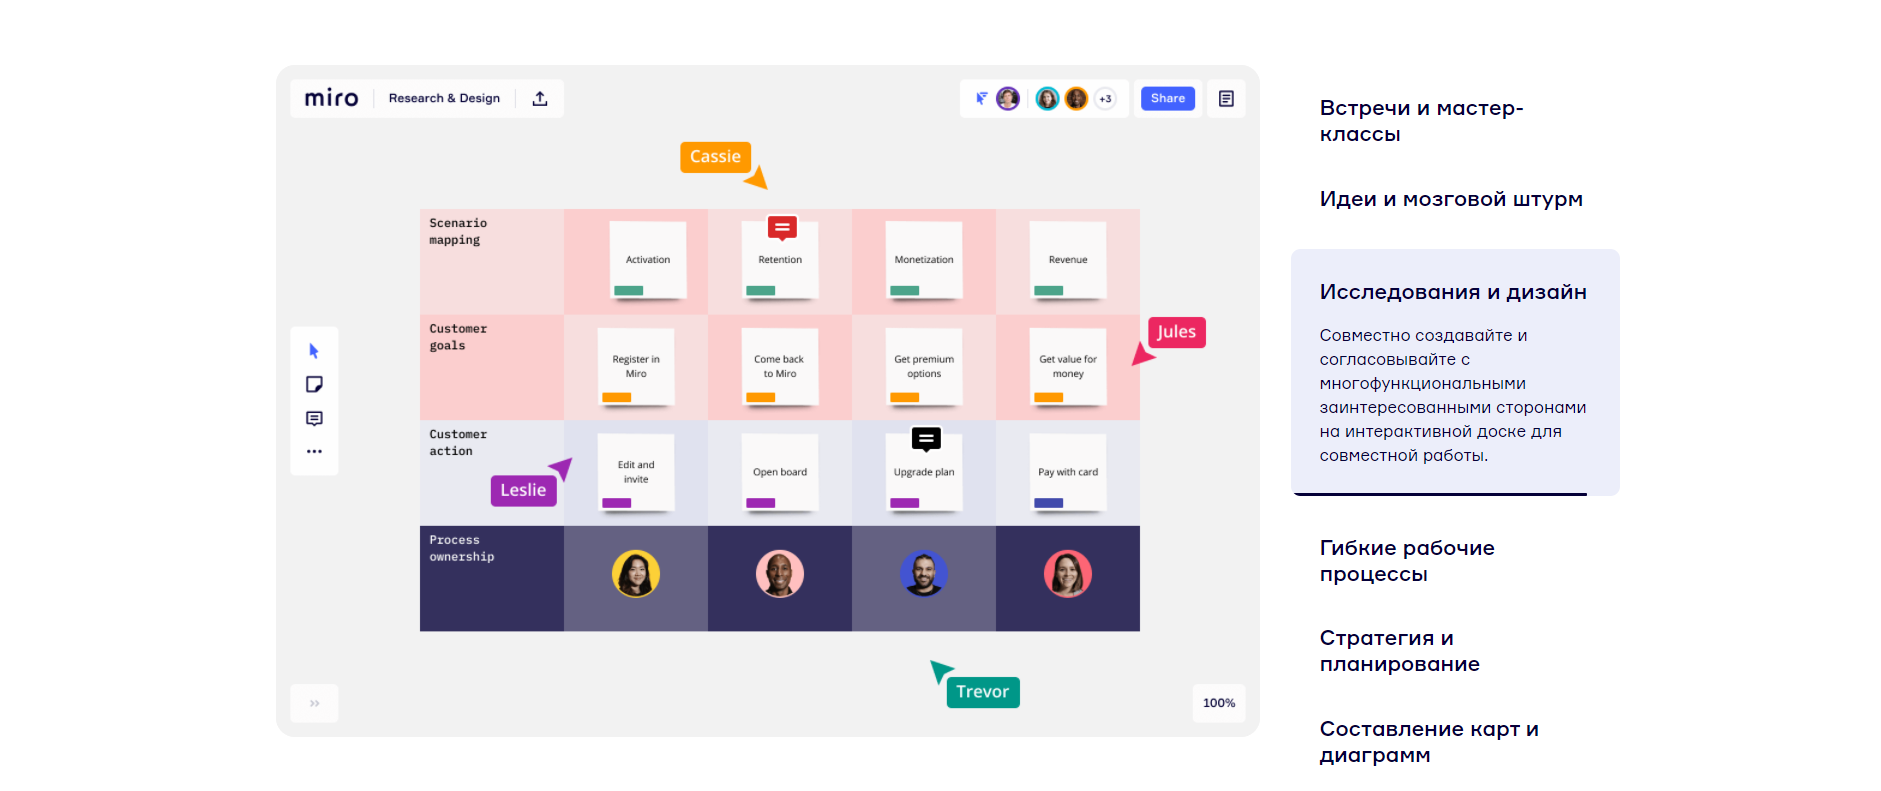Select the Monetization sticky note
This screenshot has height=791, width=1881.
[924, 260]
